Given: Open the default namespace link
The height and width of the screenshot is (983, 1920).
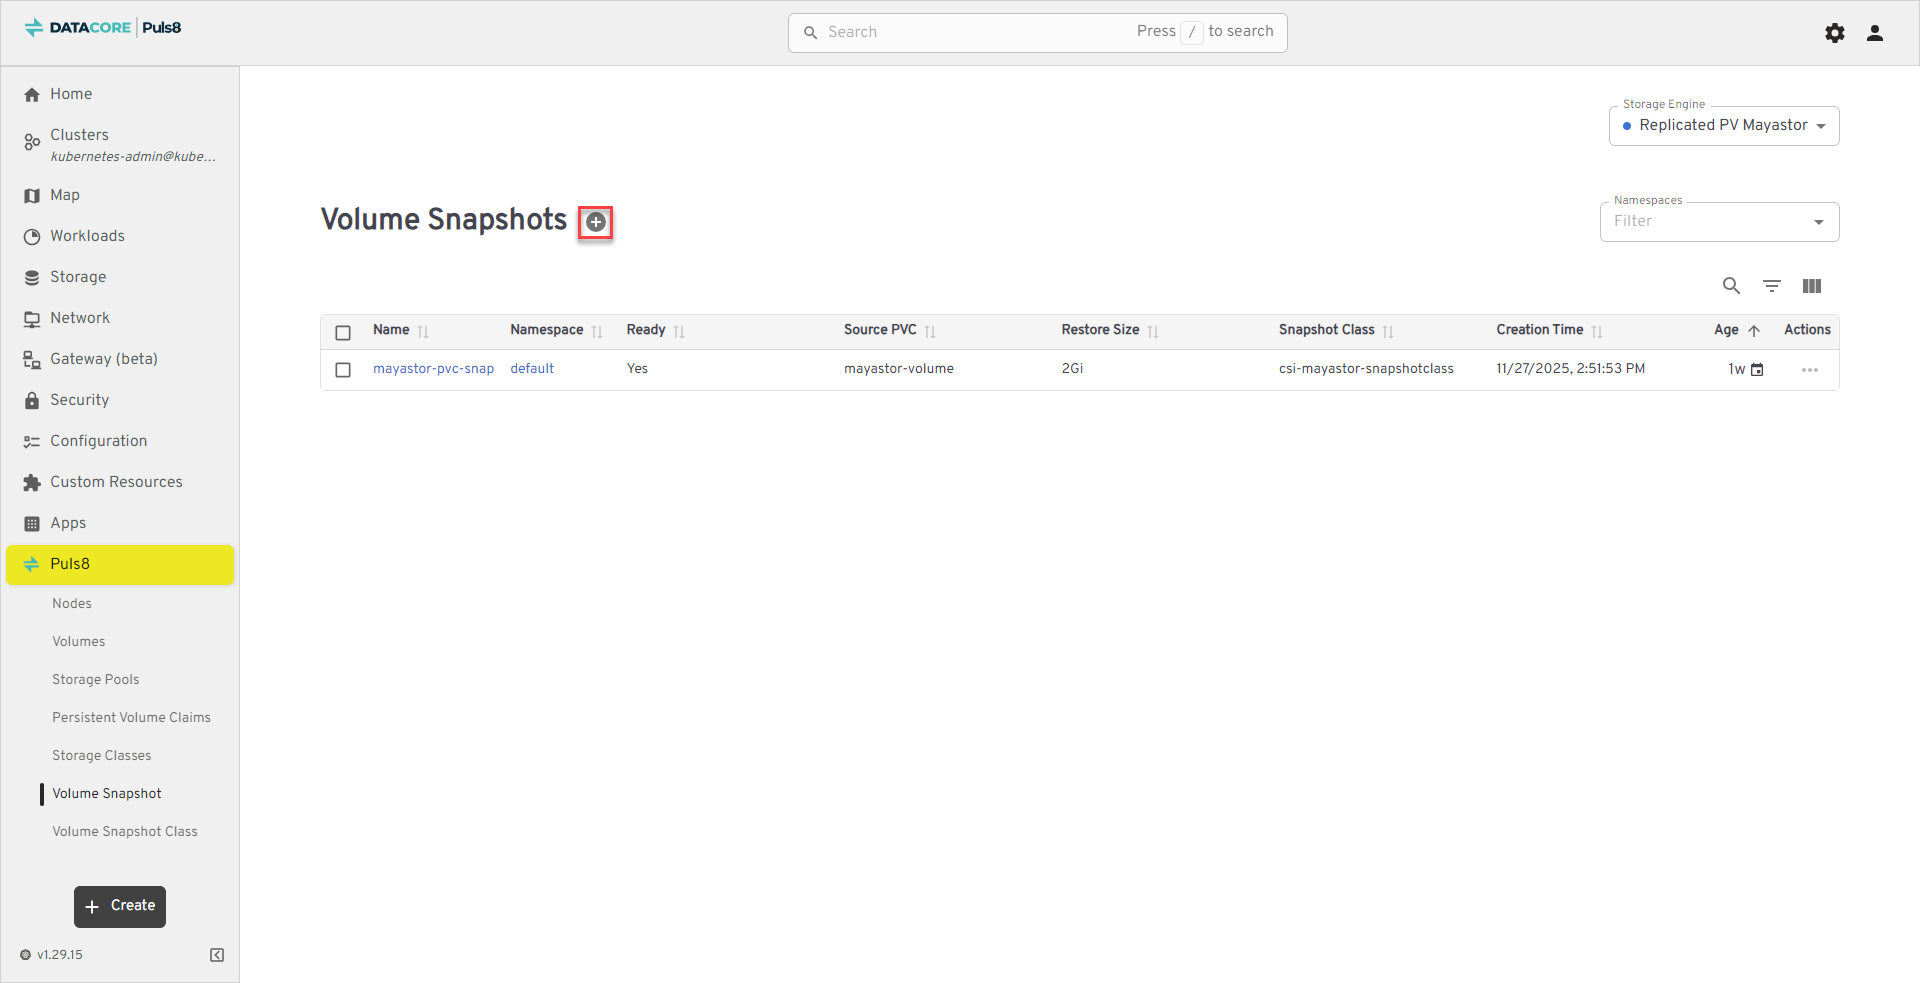Looking at the screenshot, I should [x=532, y=369].
